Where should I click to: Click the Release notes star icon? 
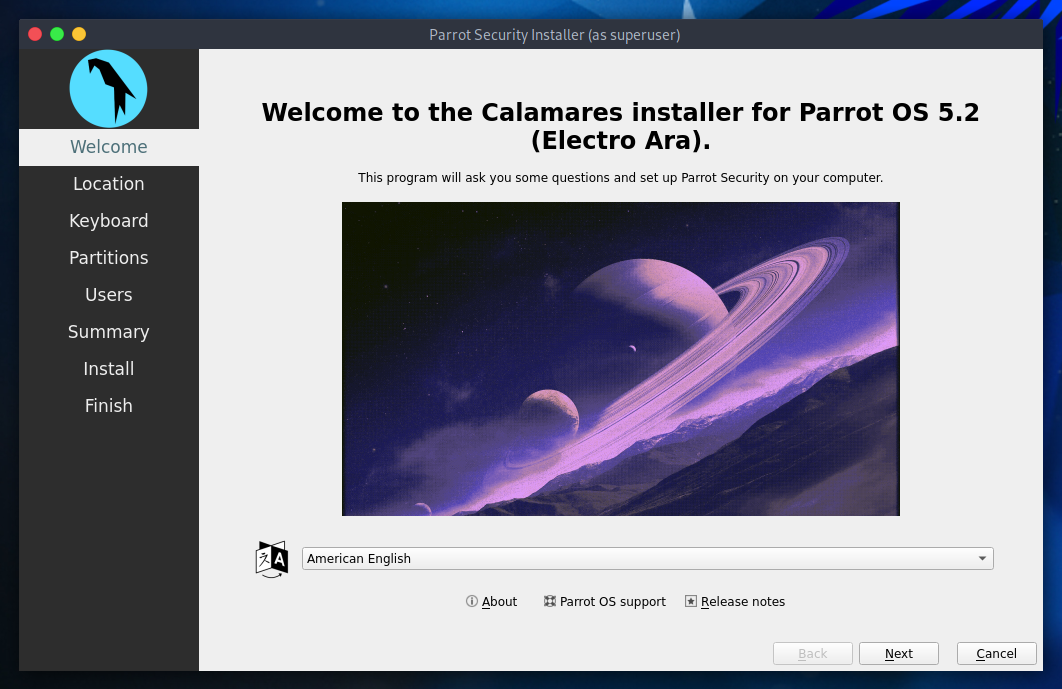point(691,601)
